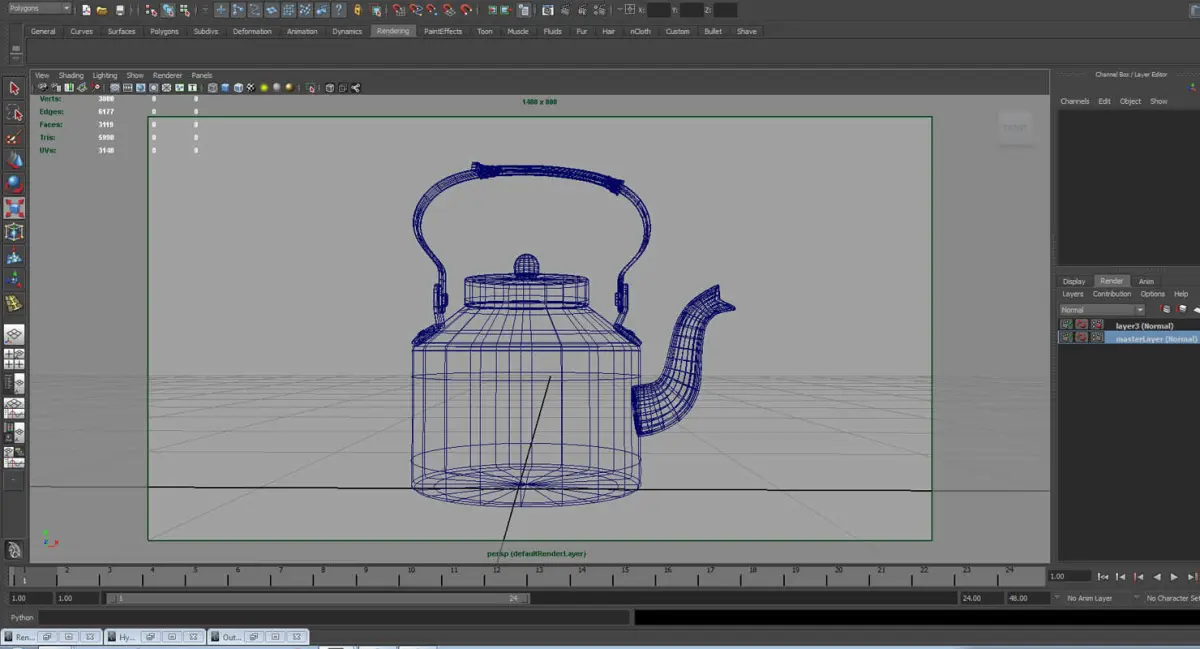This screenshot has height=649, width=1200.
Task: Select masterLayer (Normal) render layer
Action: click(1156, 338)
